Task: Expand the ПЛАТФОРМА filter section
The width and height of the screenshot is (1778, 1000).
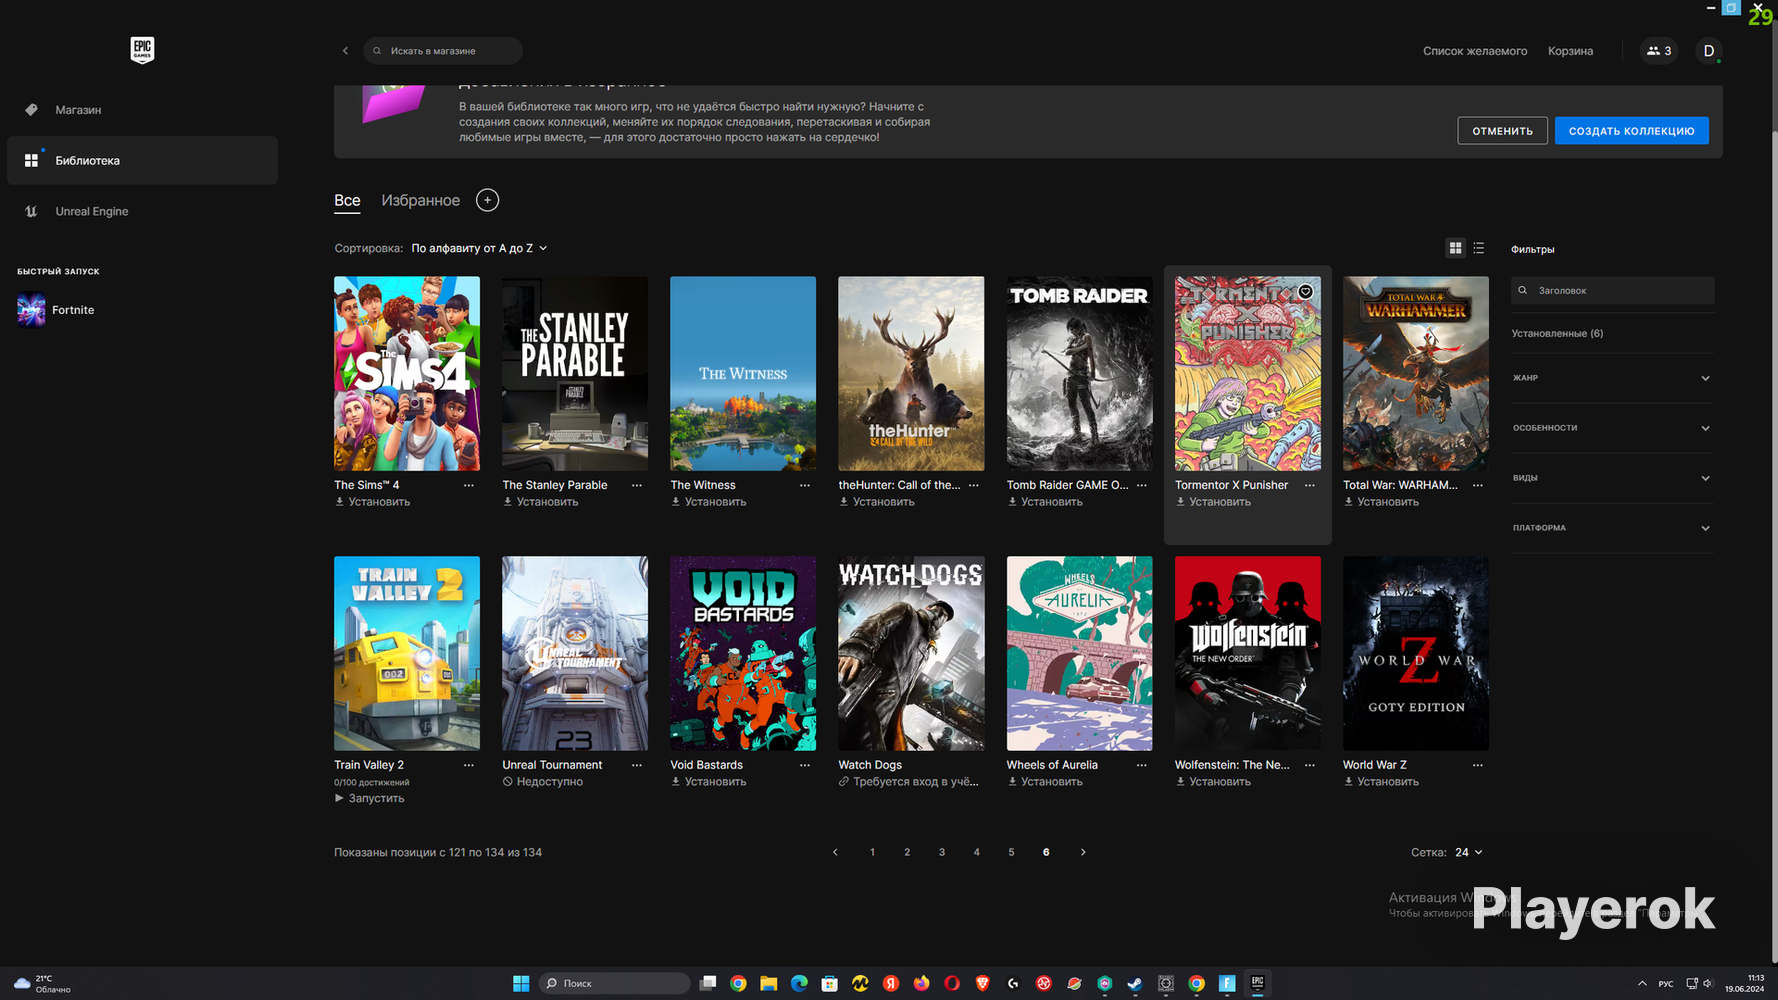Action: point(1612,528)
